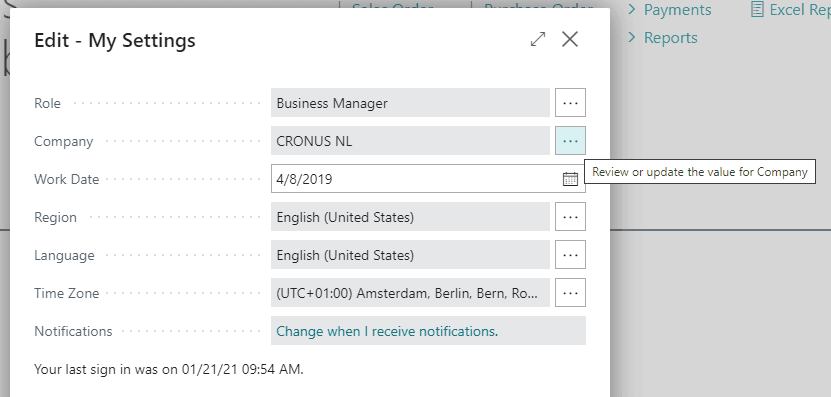Expand the Reports menu group
Screen dimensions: 831x397
click(x=662, y=38)
